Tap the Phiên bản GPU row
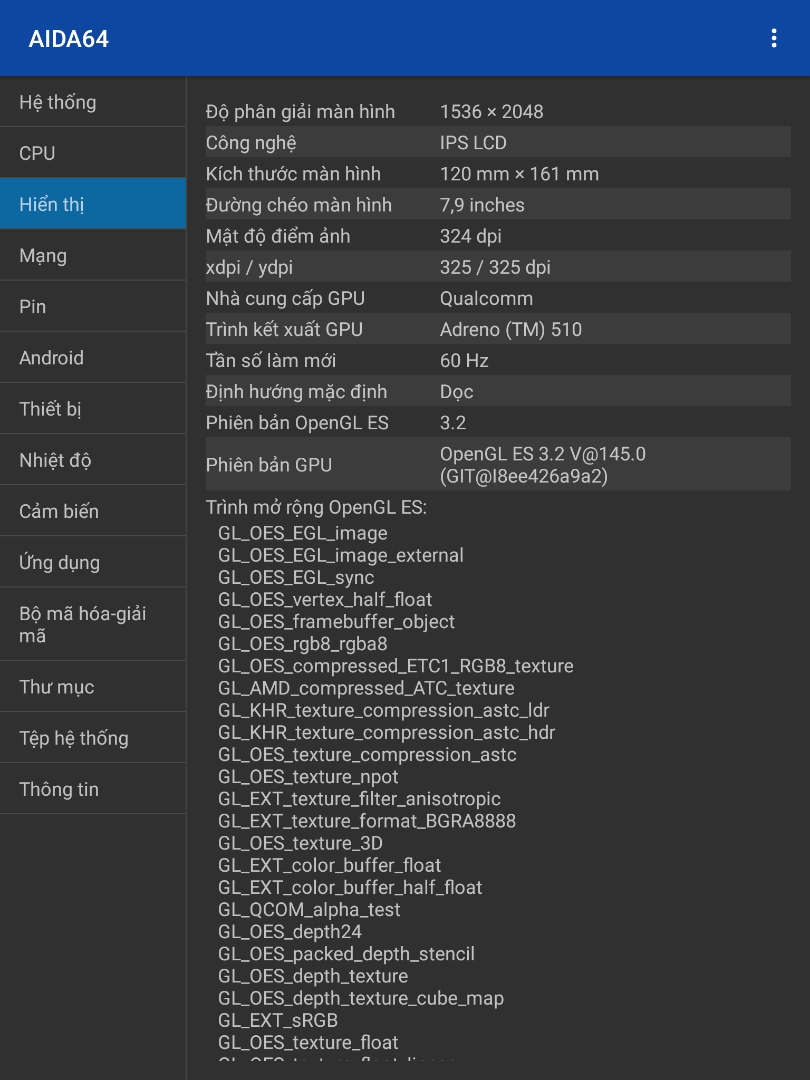The height and width of the screenshot is (1080, 810). coord(498,465)
